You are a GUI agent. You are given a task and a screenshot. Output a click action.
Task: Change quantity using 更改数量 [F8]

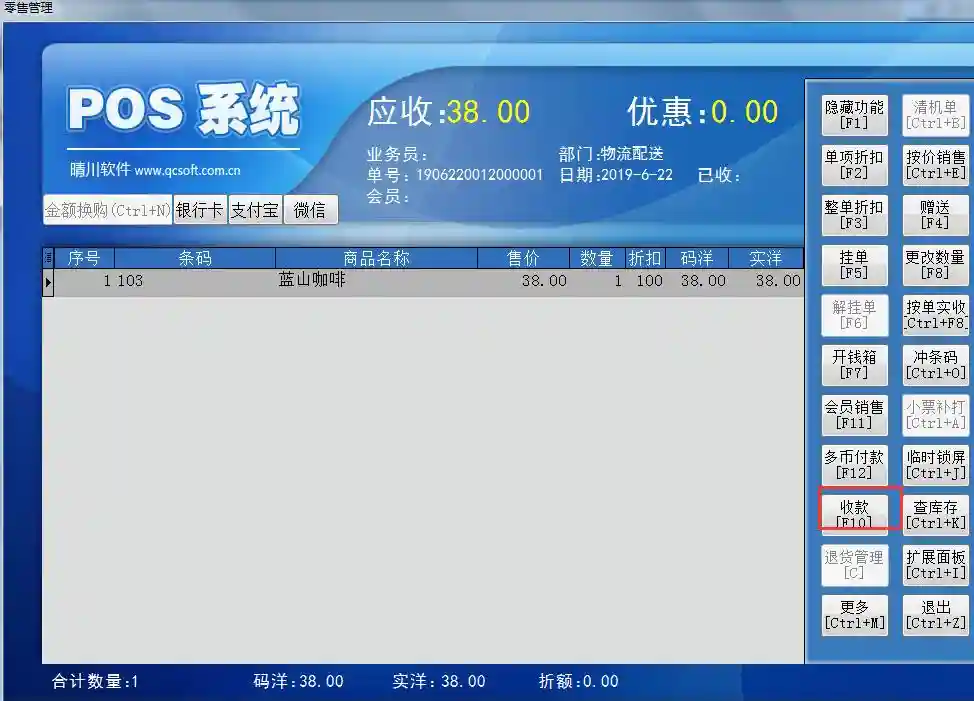click(x=935, y=265)
